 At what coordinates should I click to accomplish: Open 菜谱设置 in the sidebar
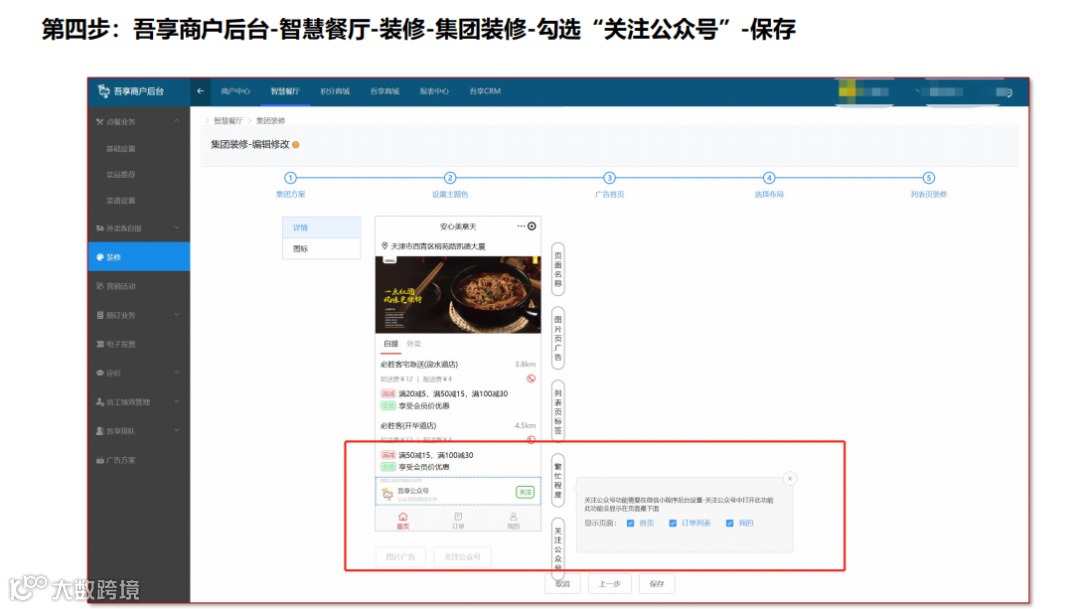coord(121,200)
